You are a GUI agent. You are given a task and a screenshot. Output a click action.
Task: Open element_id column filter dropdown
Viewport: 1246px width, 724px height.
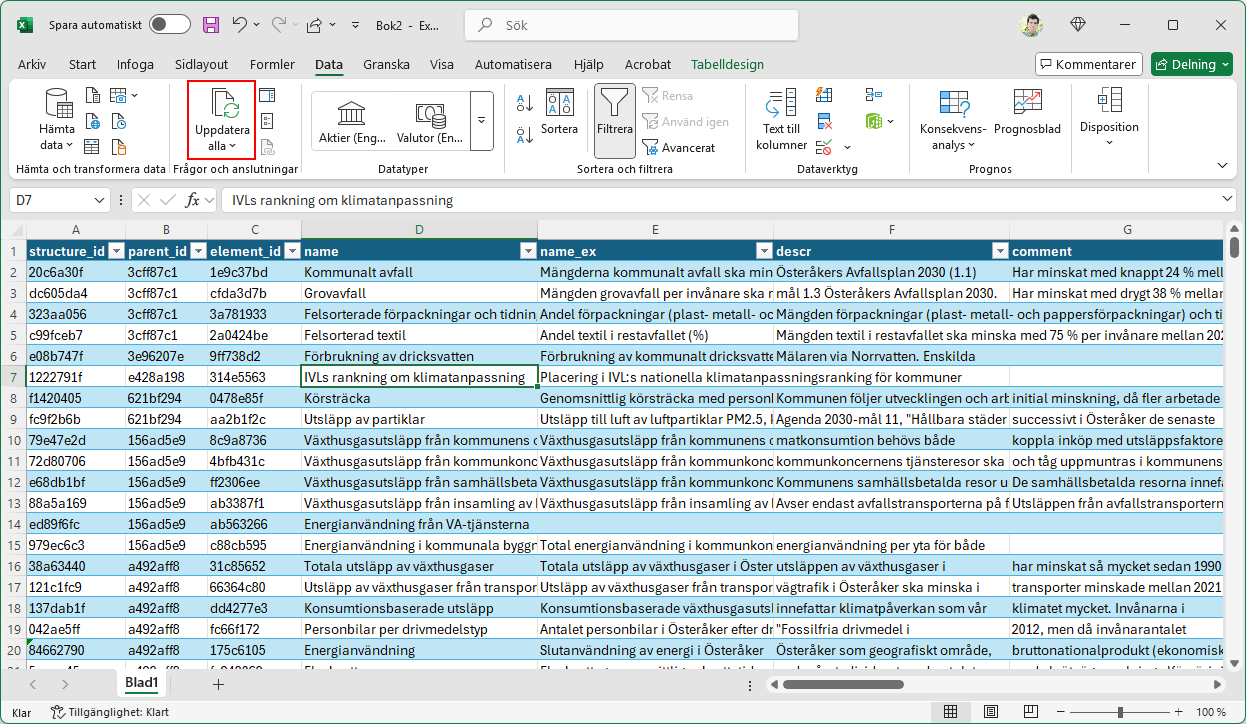tap(292, 251)
